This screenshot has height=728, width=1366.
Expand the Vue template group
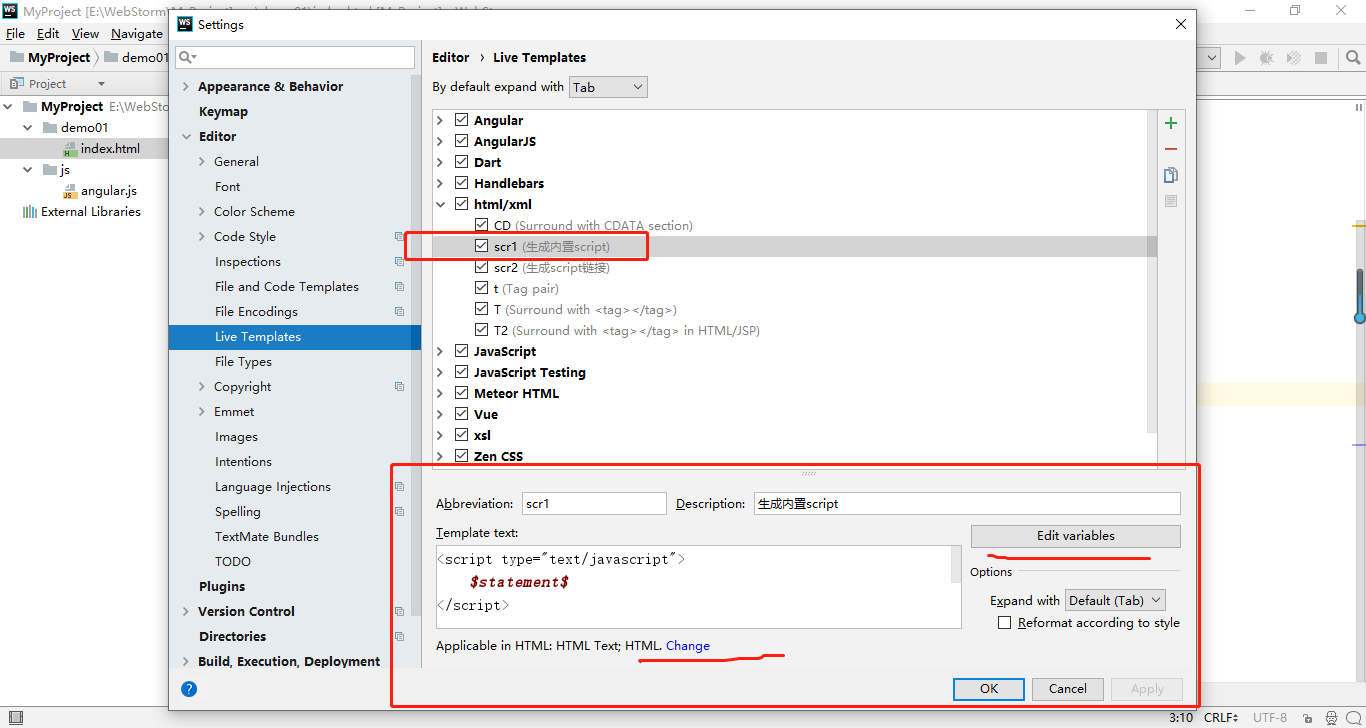coord(440,414)
